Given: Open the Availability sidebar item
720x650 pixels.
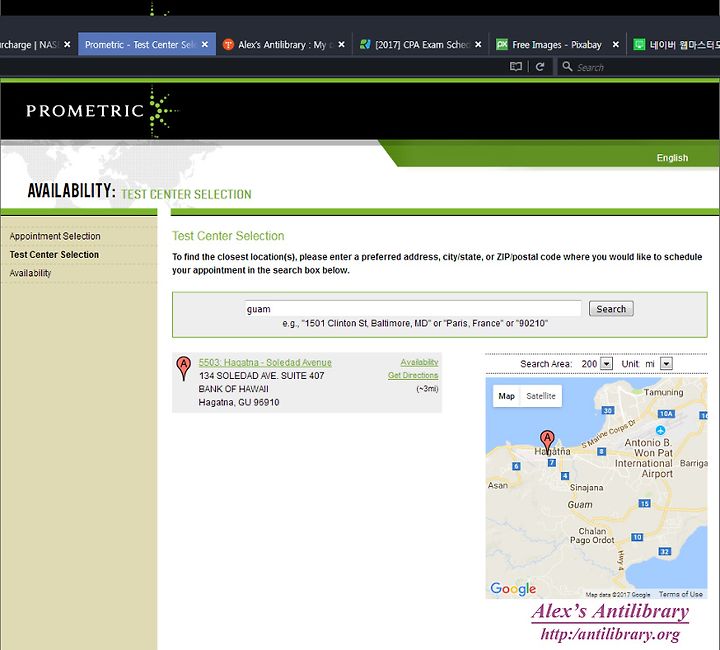Looking at the screenshot, I should click(x=30, y=273).
